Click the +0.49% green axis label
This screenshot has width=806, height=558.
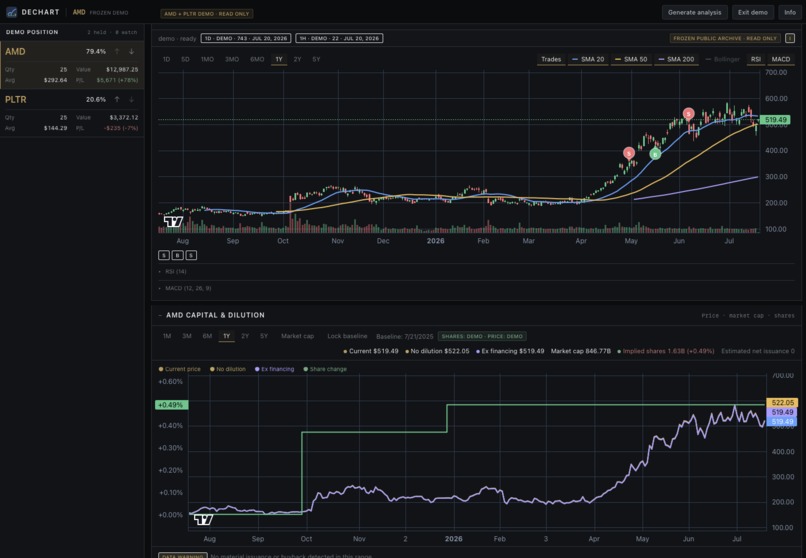click(x=172, y=405)
